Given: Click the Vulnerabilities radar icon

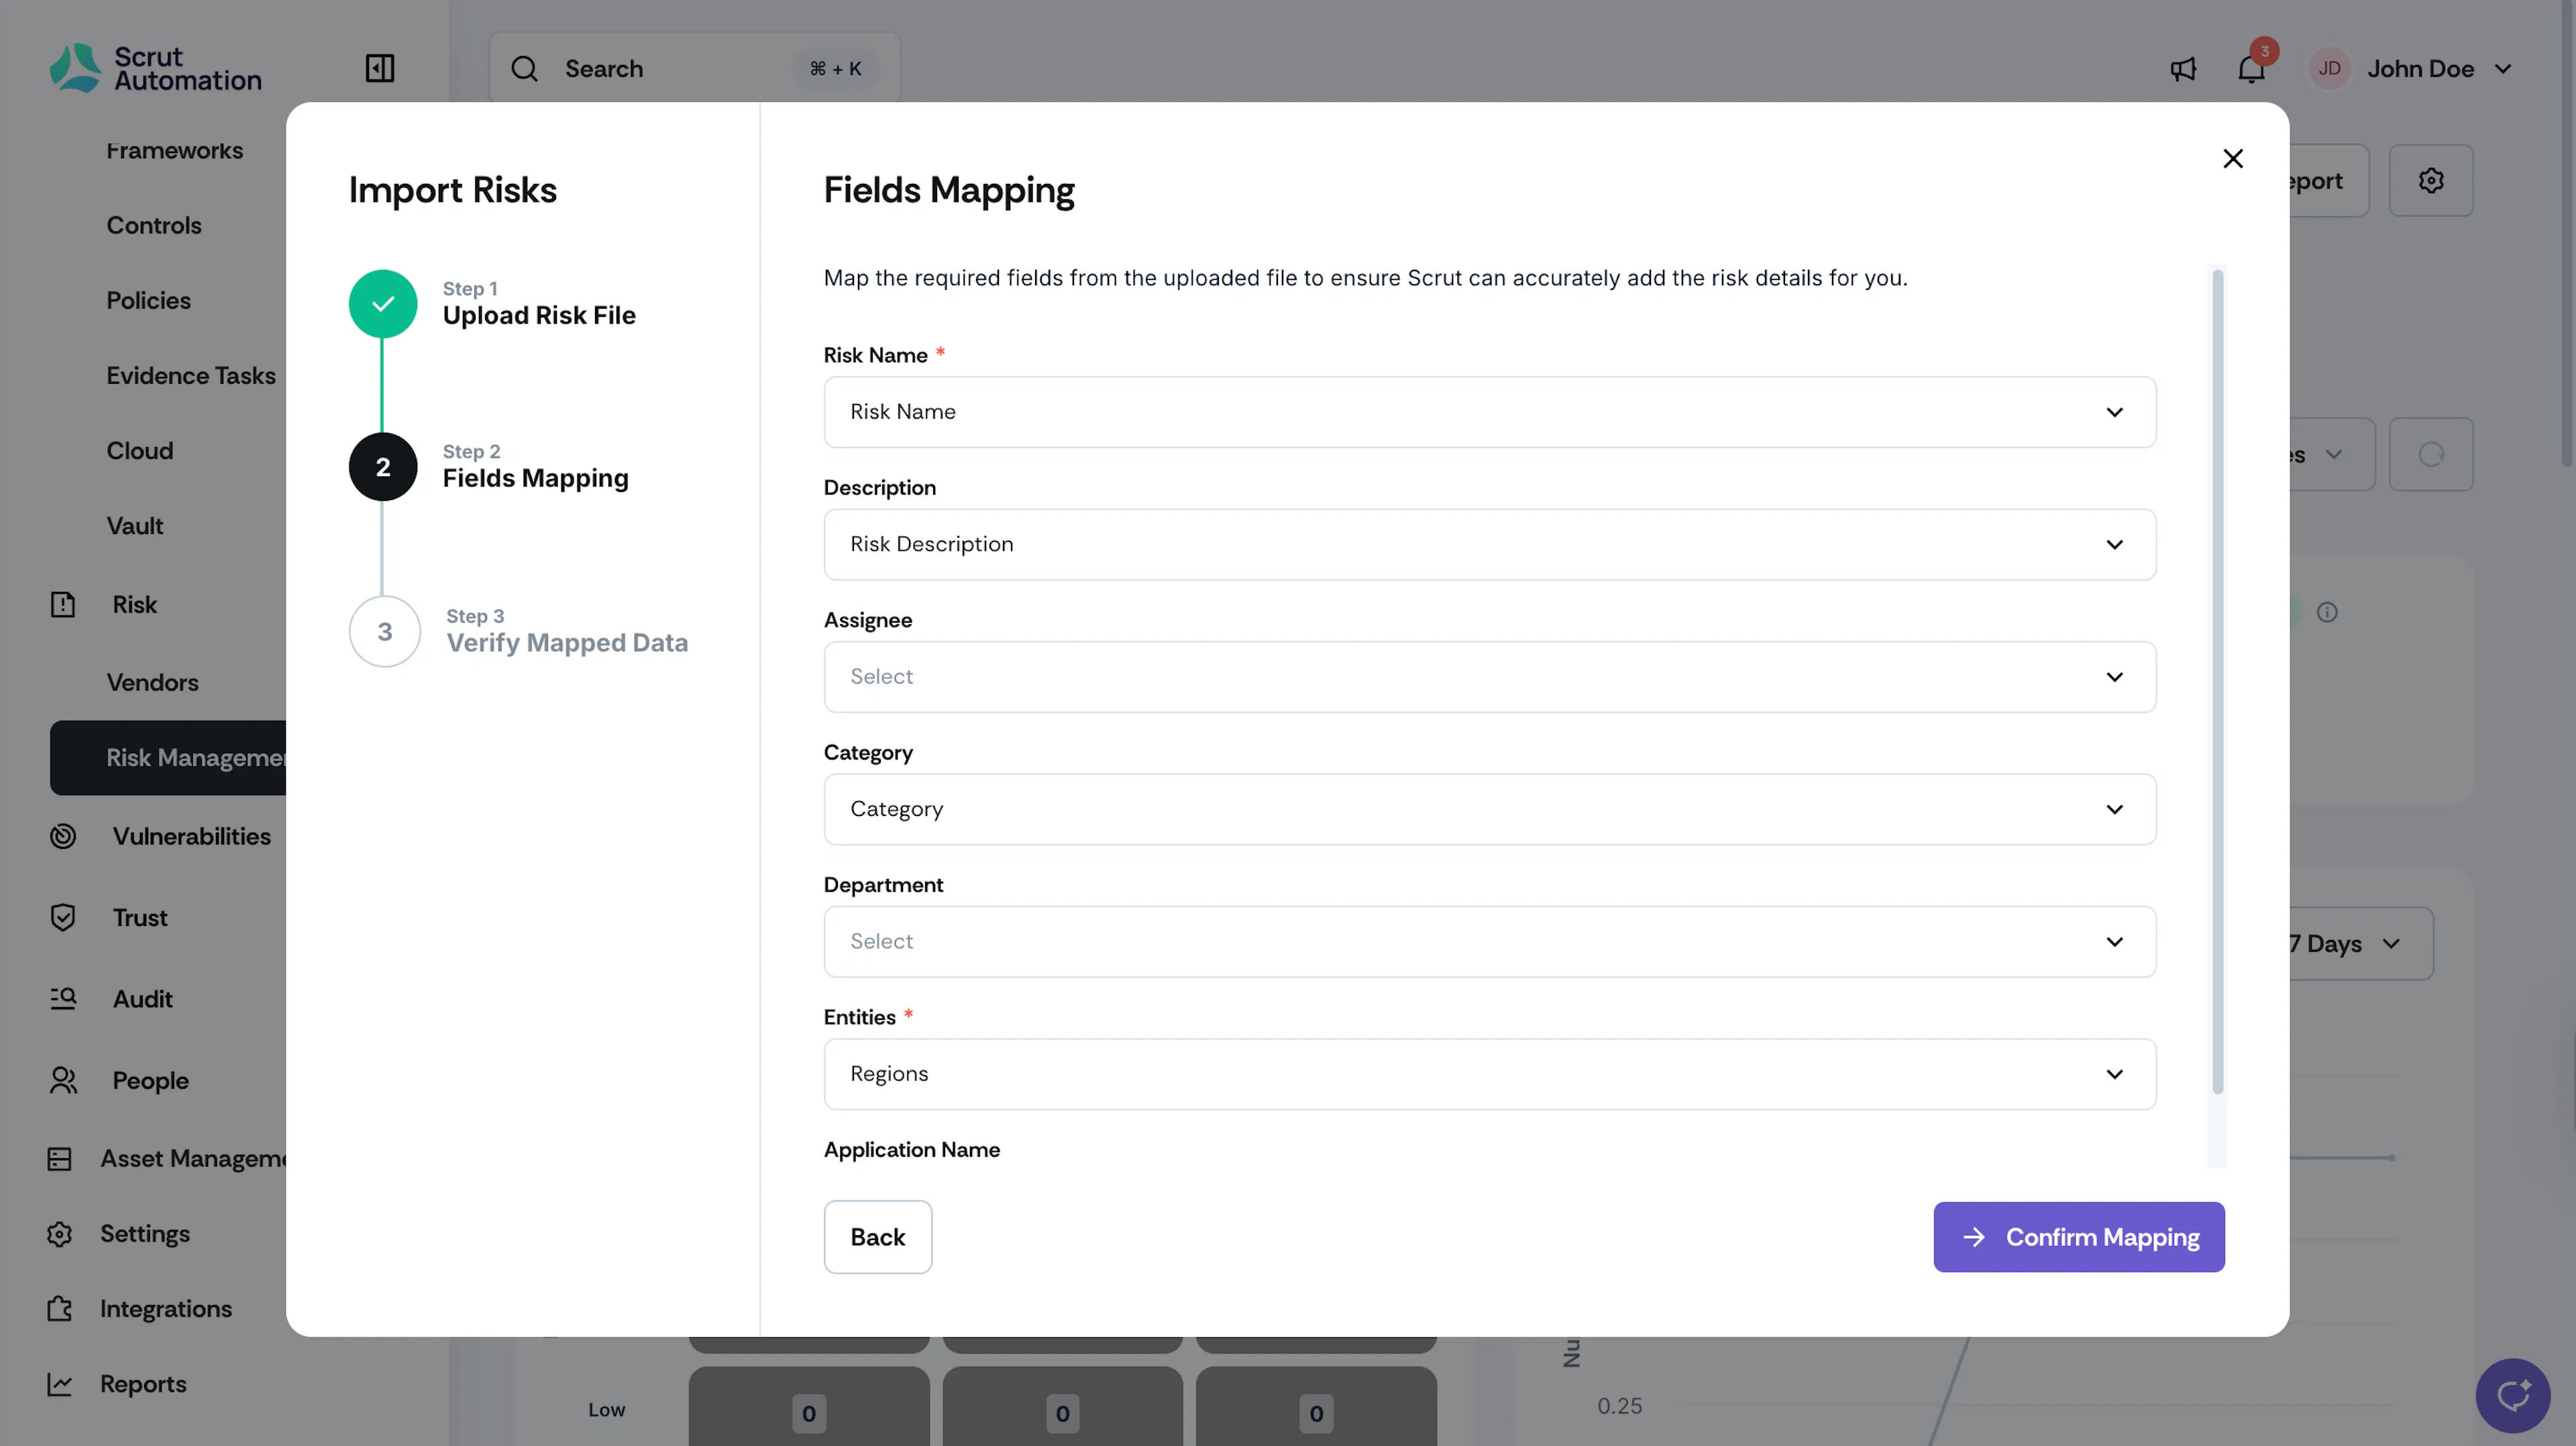Looking at the screenshot, I should tap(63, 836).
